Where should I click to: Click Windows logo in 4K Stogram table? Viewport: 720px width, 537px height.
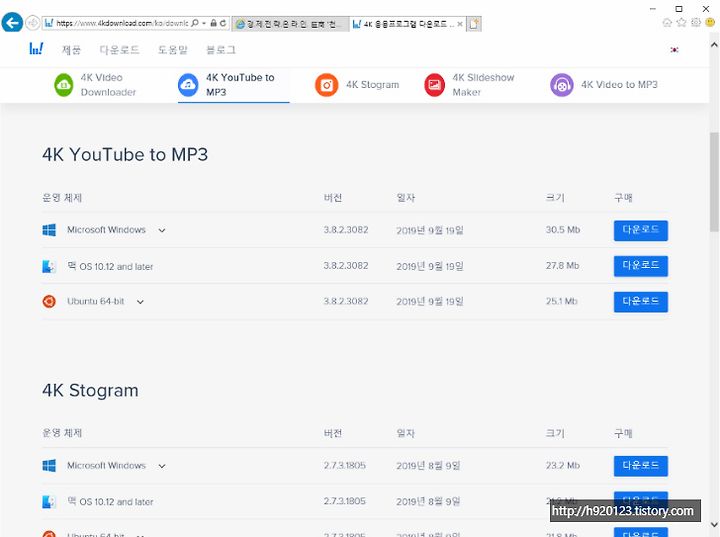click(49, 465)
